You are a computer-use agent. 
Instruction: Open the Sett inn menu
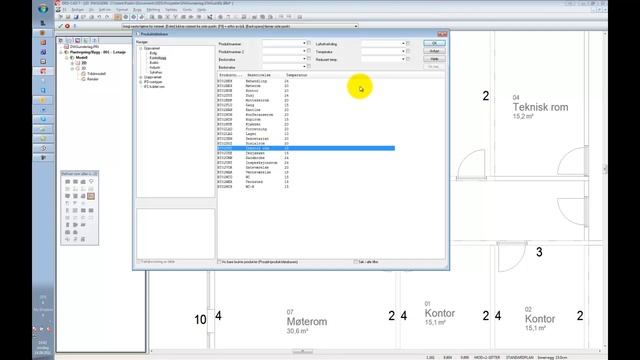pyautogui.click(x=105, y=9)
